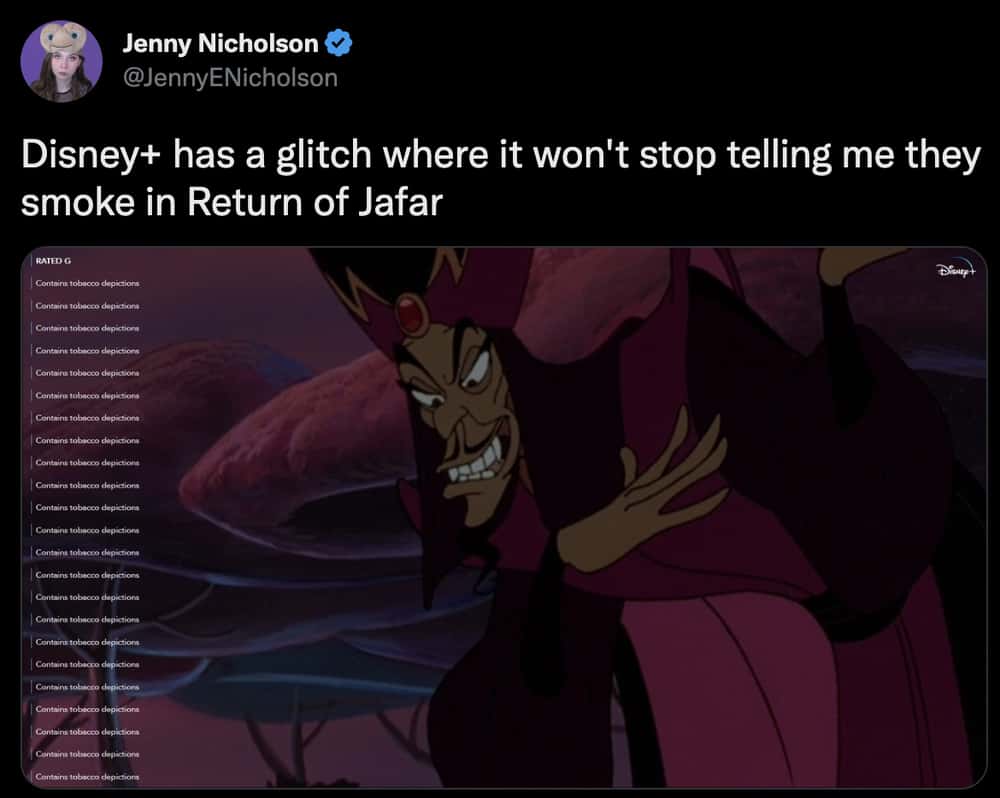1000x798 pixels.
Task: Click the blue verified checkmark badge
Action: (339, 43)
